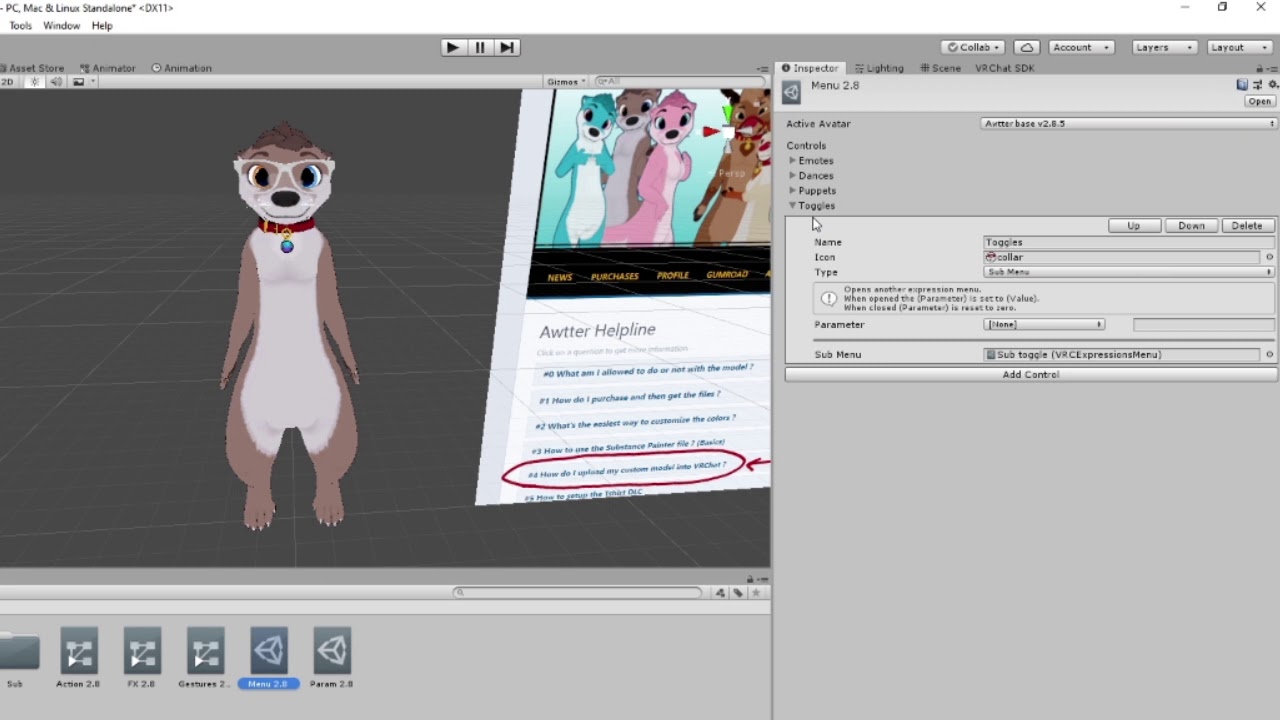Open the cloud services icon next to Collab
Viewport: 1280px width, 720px height.
tap(1027, 47)
